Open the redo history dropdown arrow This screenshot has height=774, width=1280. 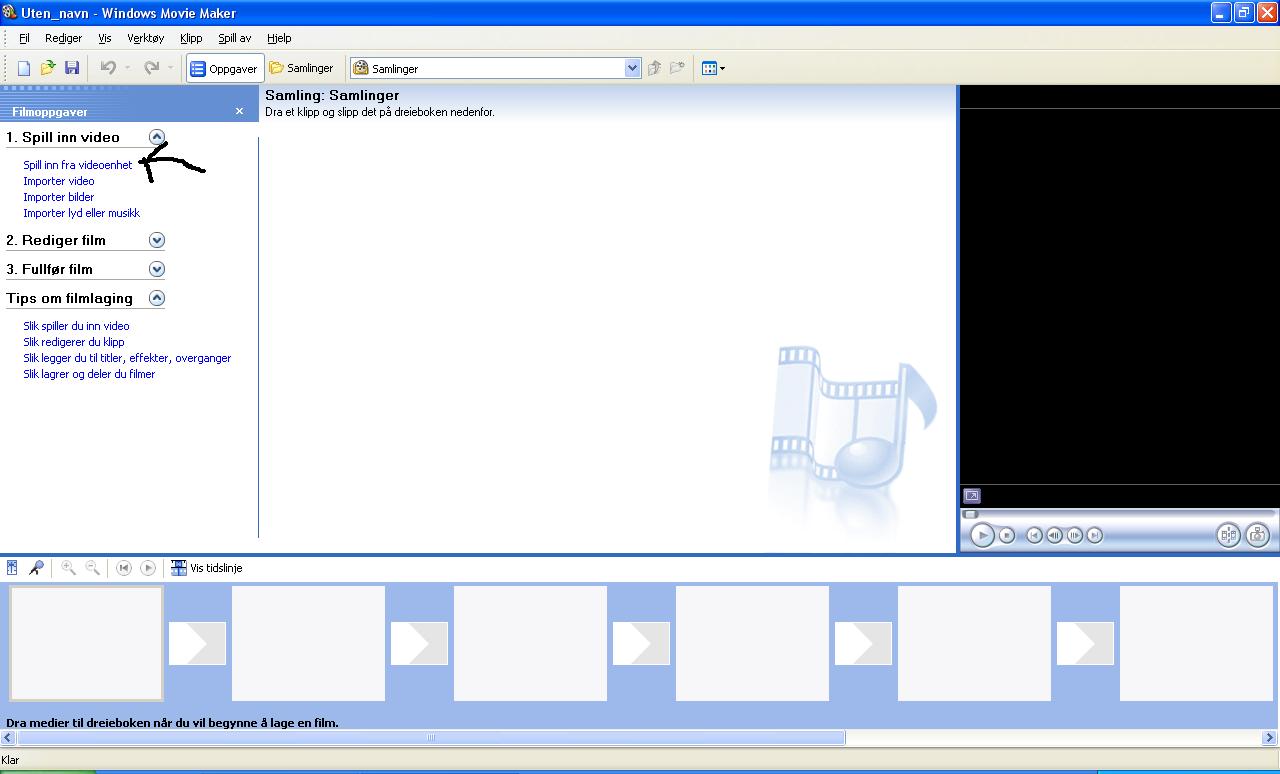point(171,68)
